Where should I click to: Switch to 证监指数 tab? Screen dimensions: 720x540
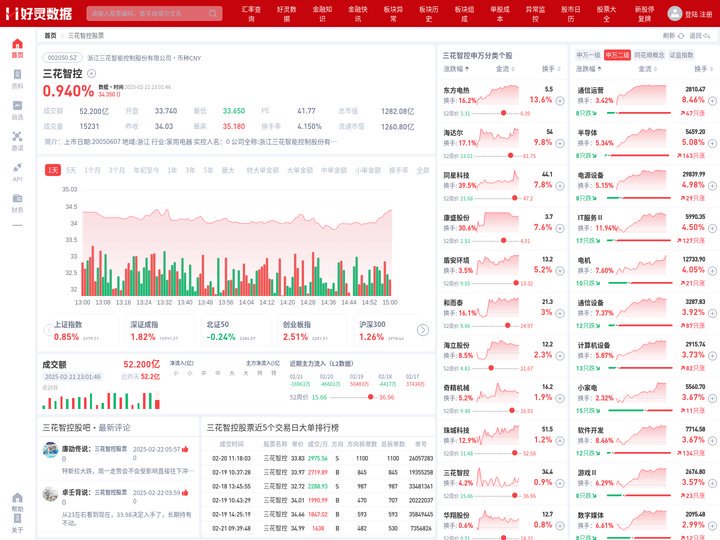pyautogui.click(x=681, y=55)
